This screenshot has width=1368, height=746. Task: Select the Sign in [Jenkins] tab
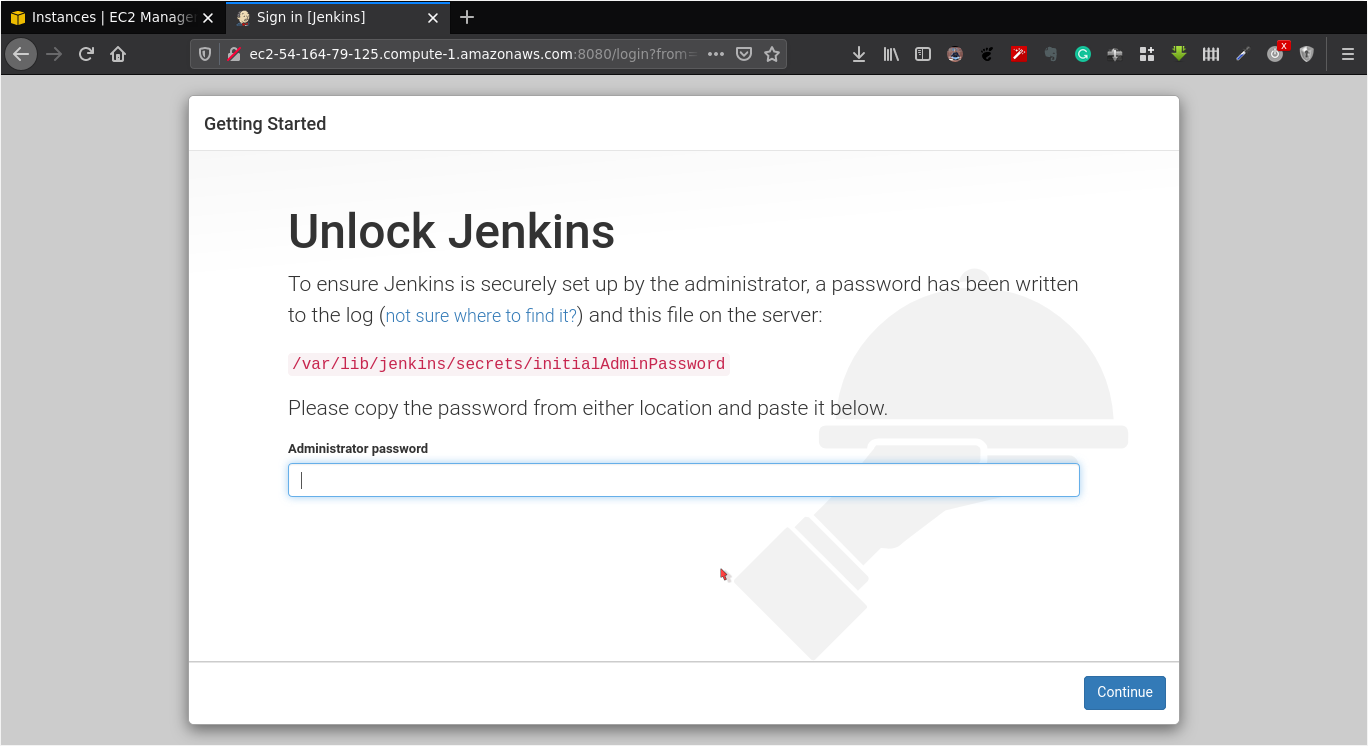[x=338, y=17]
